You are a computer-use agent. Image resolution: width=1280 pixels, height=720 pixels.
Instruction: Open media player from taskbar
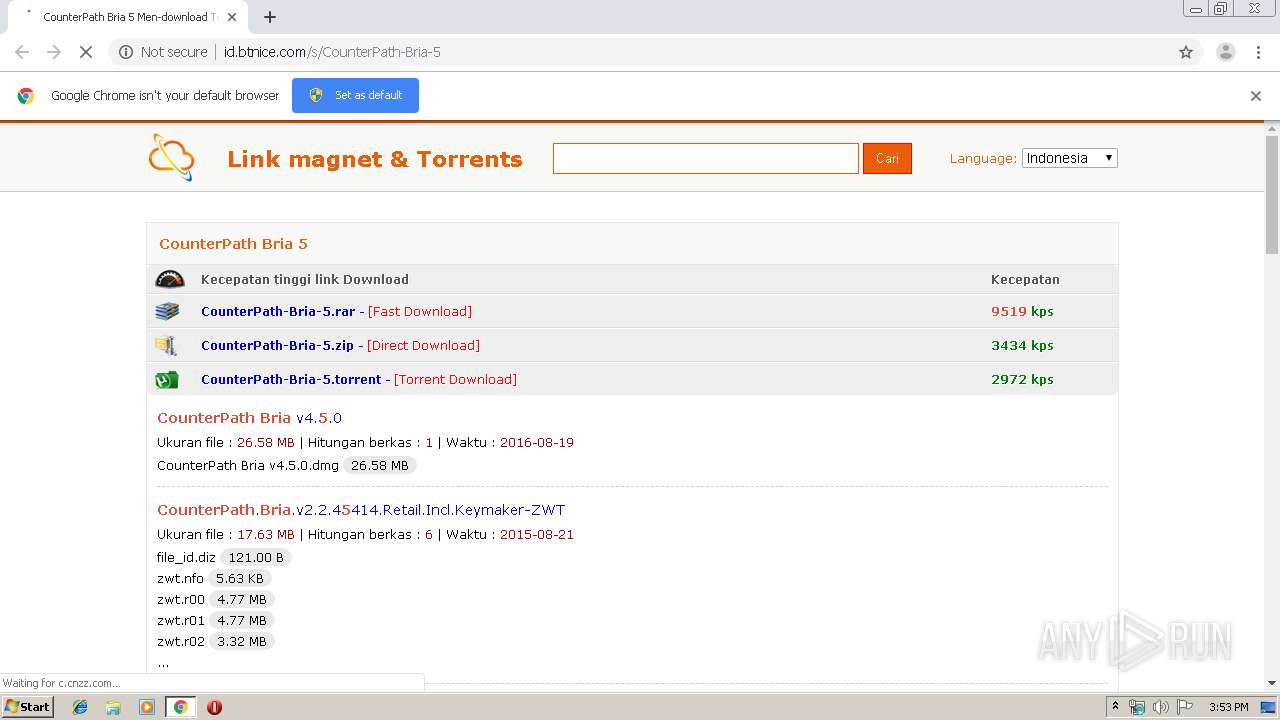pos(147,707)
